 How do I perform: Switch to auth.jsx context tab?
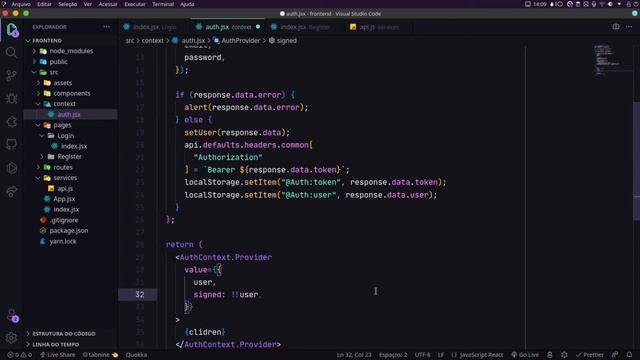pos(227,27)
